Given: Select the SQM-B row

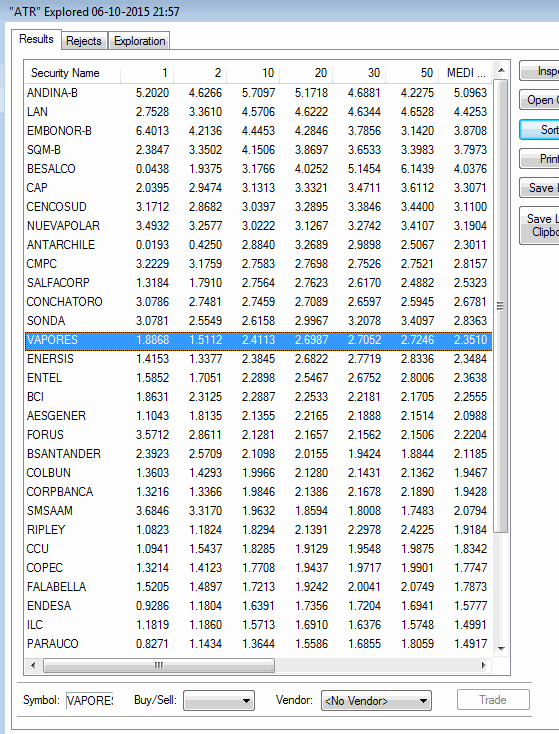Looking at the screenshot, I should point(258,150).
